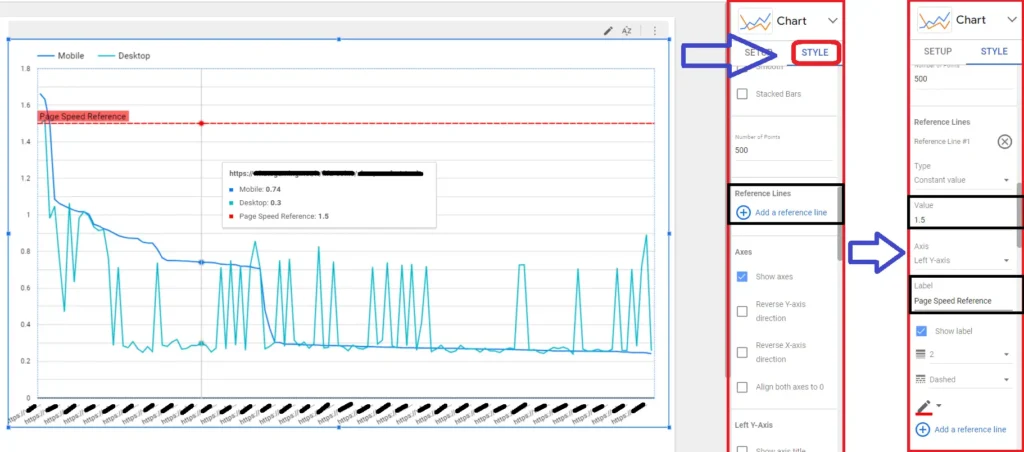Switch to the STYLE tab outlined in red
1024x452 pixels.
coord(814,52)
